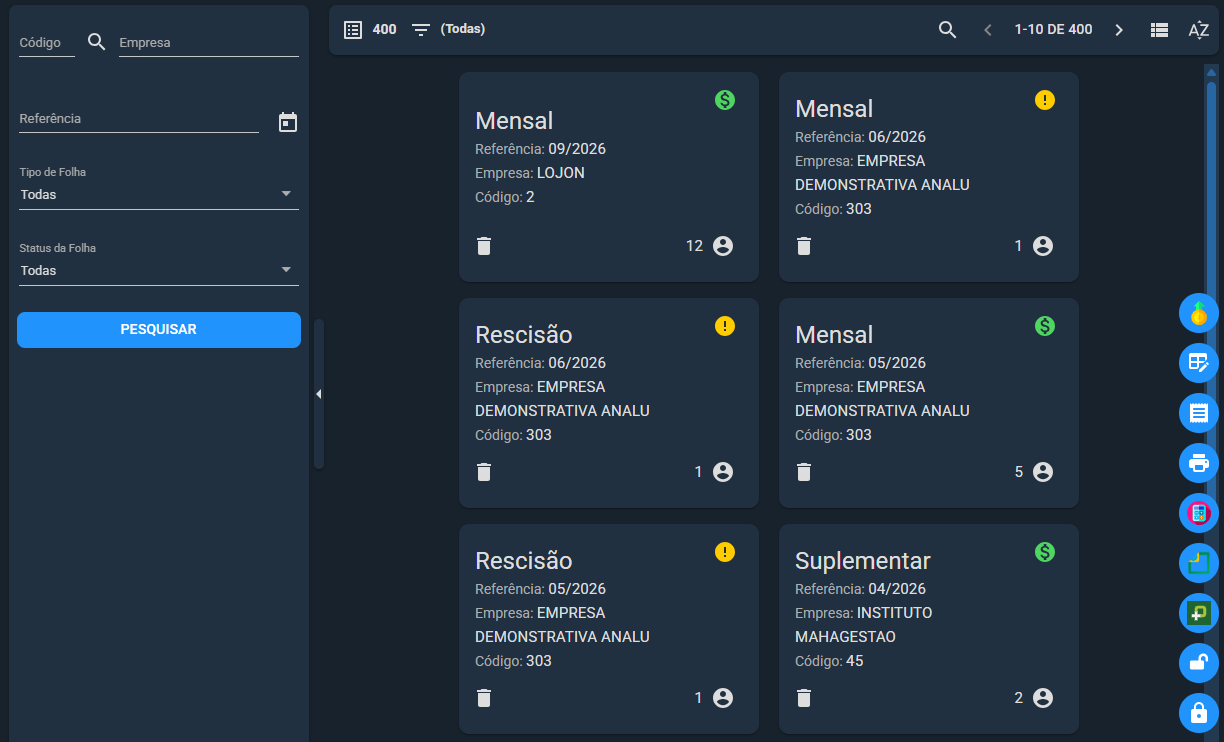This screenshot has width=1224, height=742.
Task: Click the PESQUISAR button
Action: pos(159,329)
